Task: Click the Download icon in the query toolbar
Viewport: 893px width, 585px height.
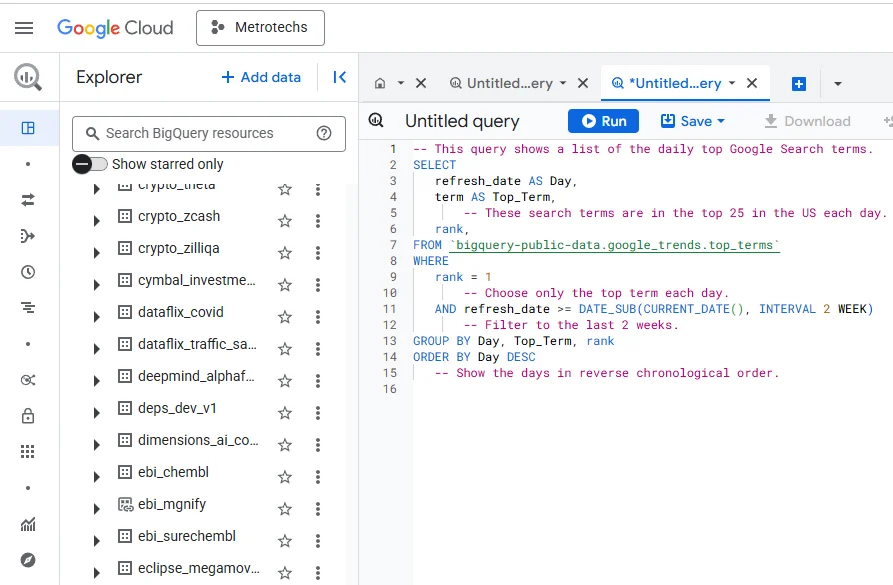Action: pos(770,120)
